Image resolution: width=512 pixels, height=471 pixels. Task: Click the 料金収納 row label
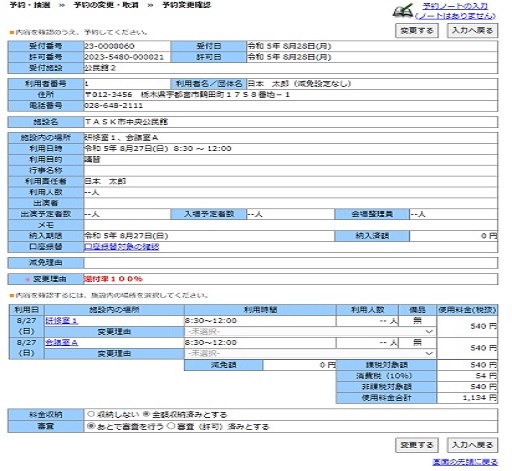(46, 415)
